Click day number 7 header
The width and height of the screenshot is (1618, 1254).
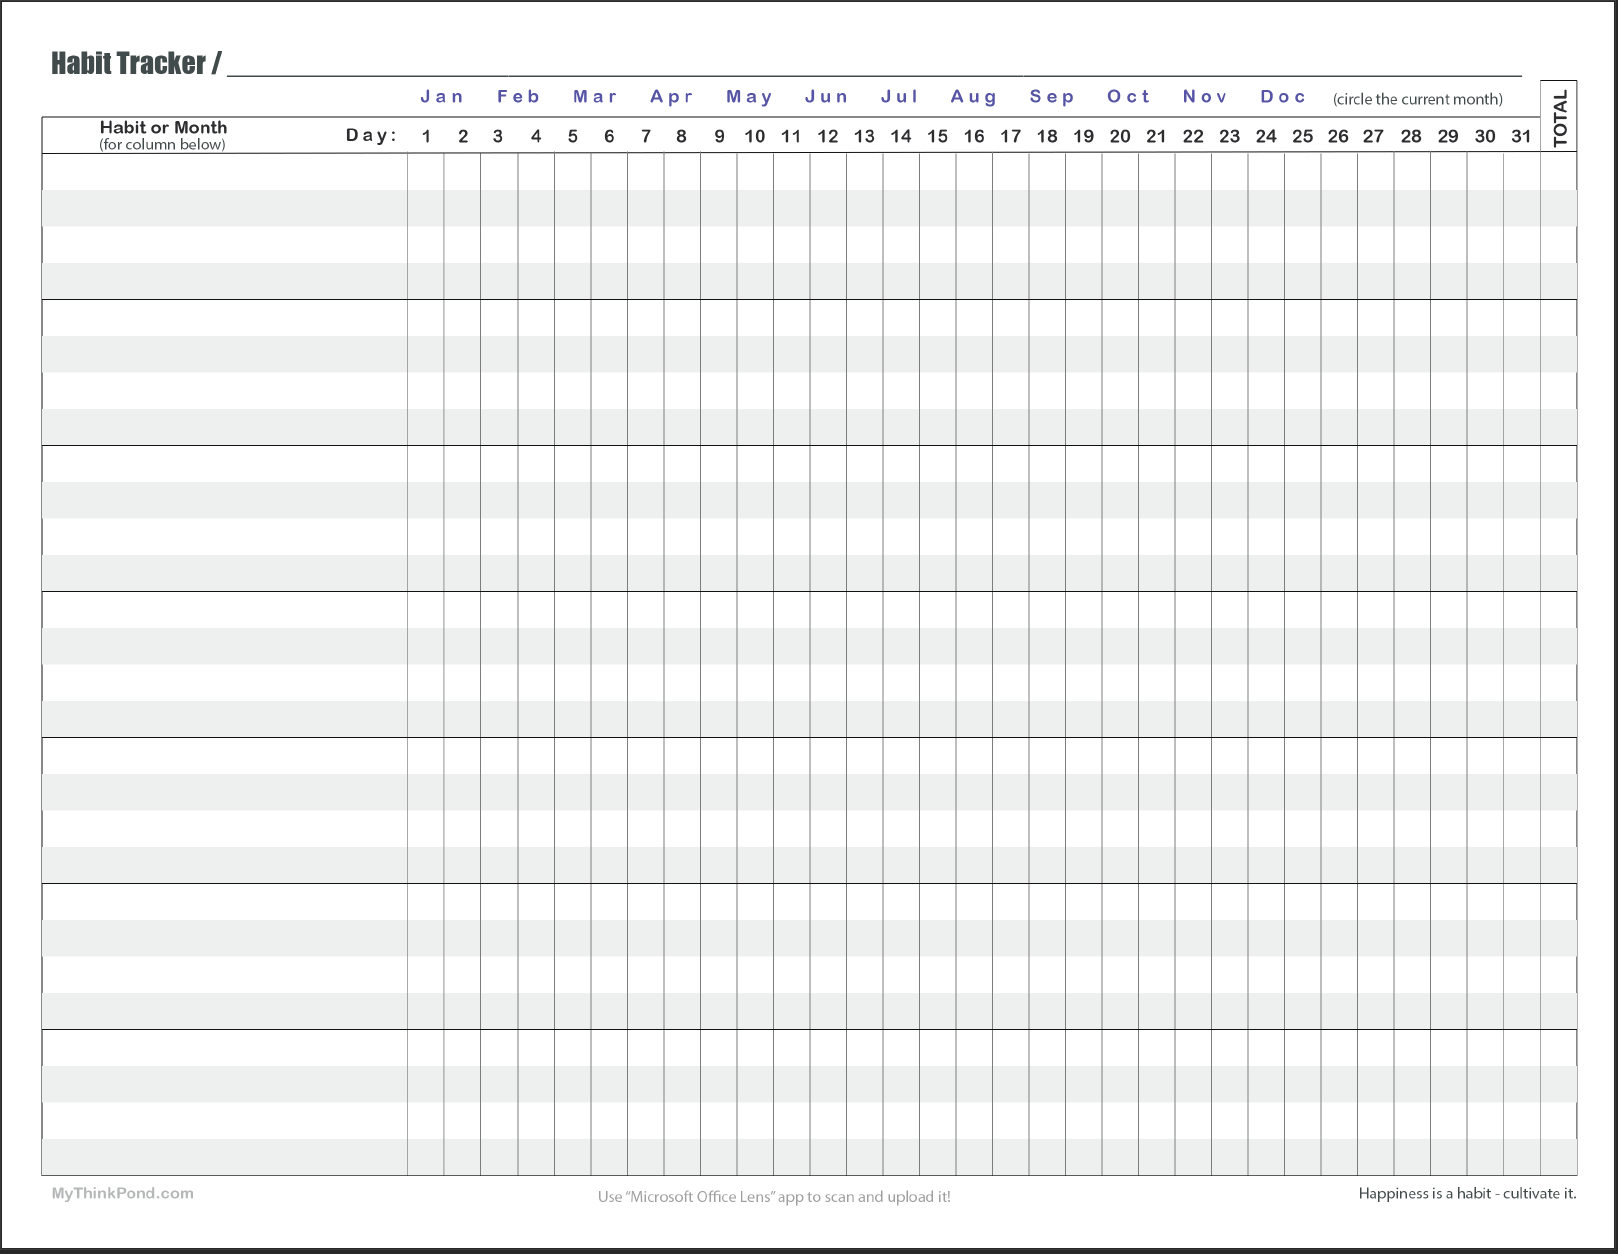[646, 136]
